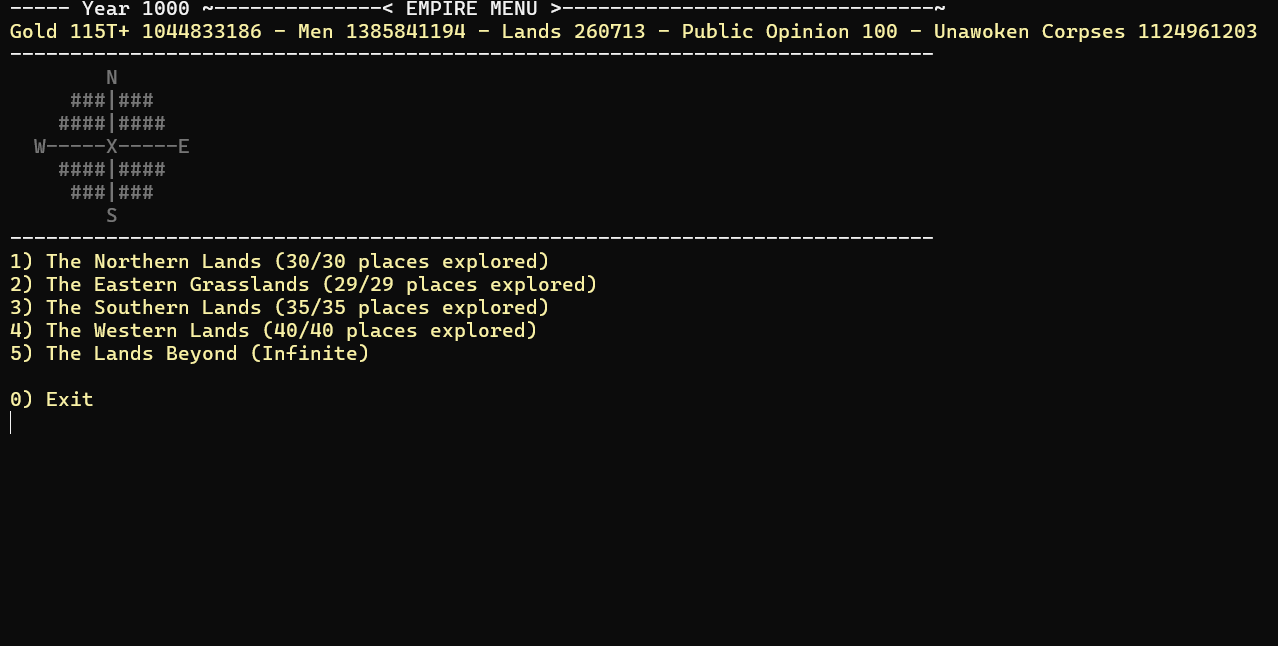This screenshot has height=646, width=1278.
Task: Choose The Eastern Grasslands menu entry
Action: click(x=304, y=285)
